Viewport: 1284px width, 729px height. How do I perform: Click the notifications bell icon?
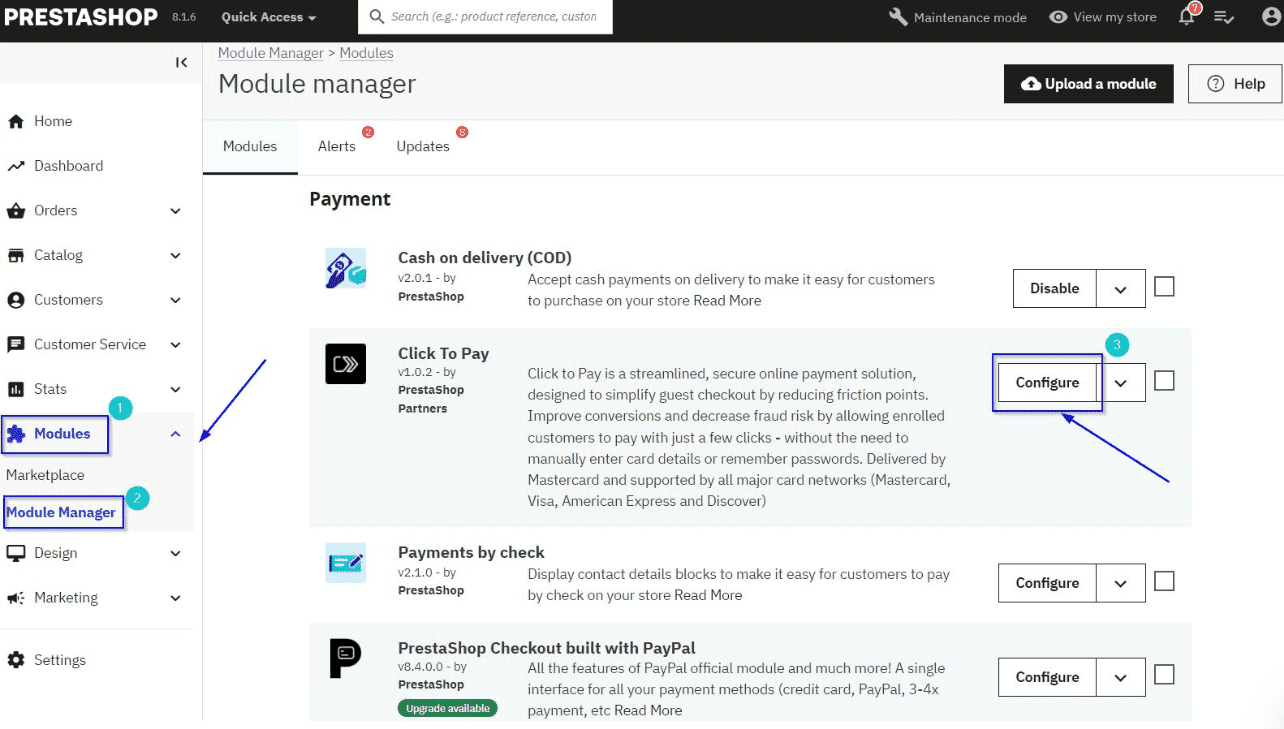coord(1185,16)
